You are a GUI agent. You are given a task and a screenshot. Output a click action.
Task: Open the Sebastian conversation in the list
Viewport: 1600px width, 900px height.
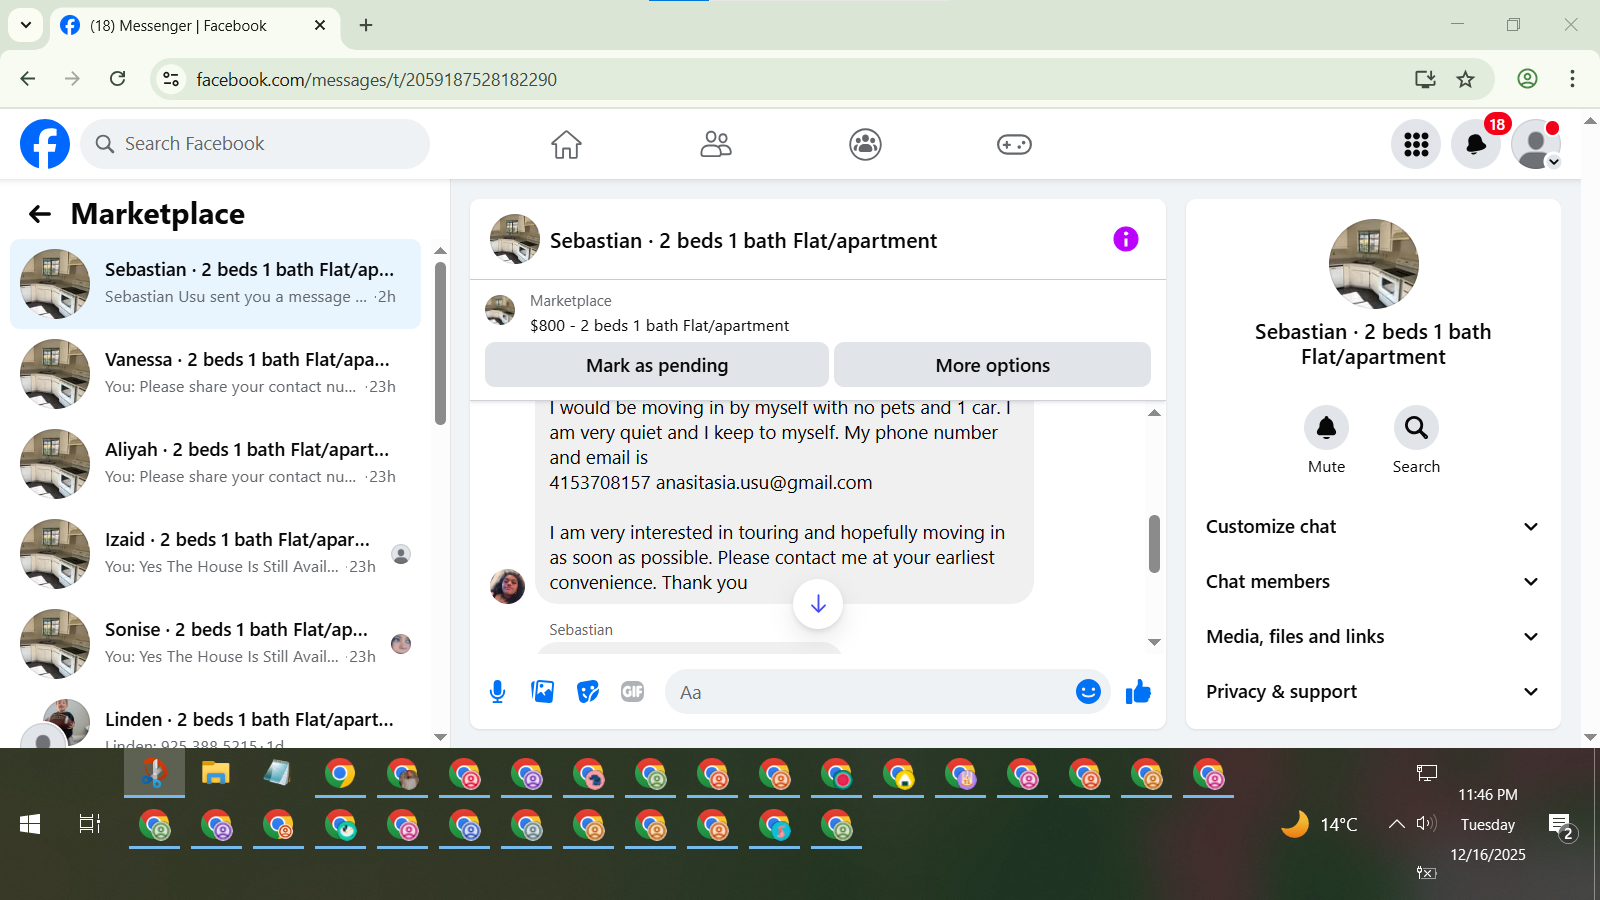[216, 284]
